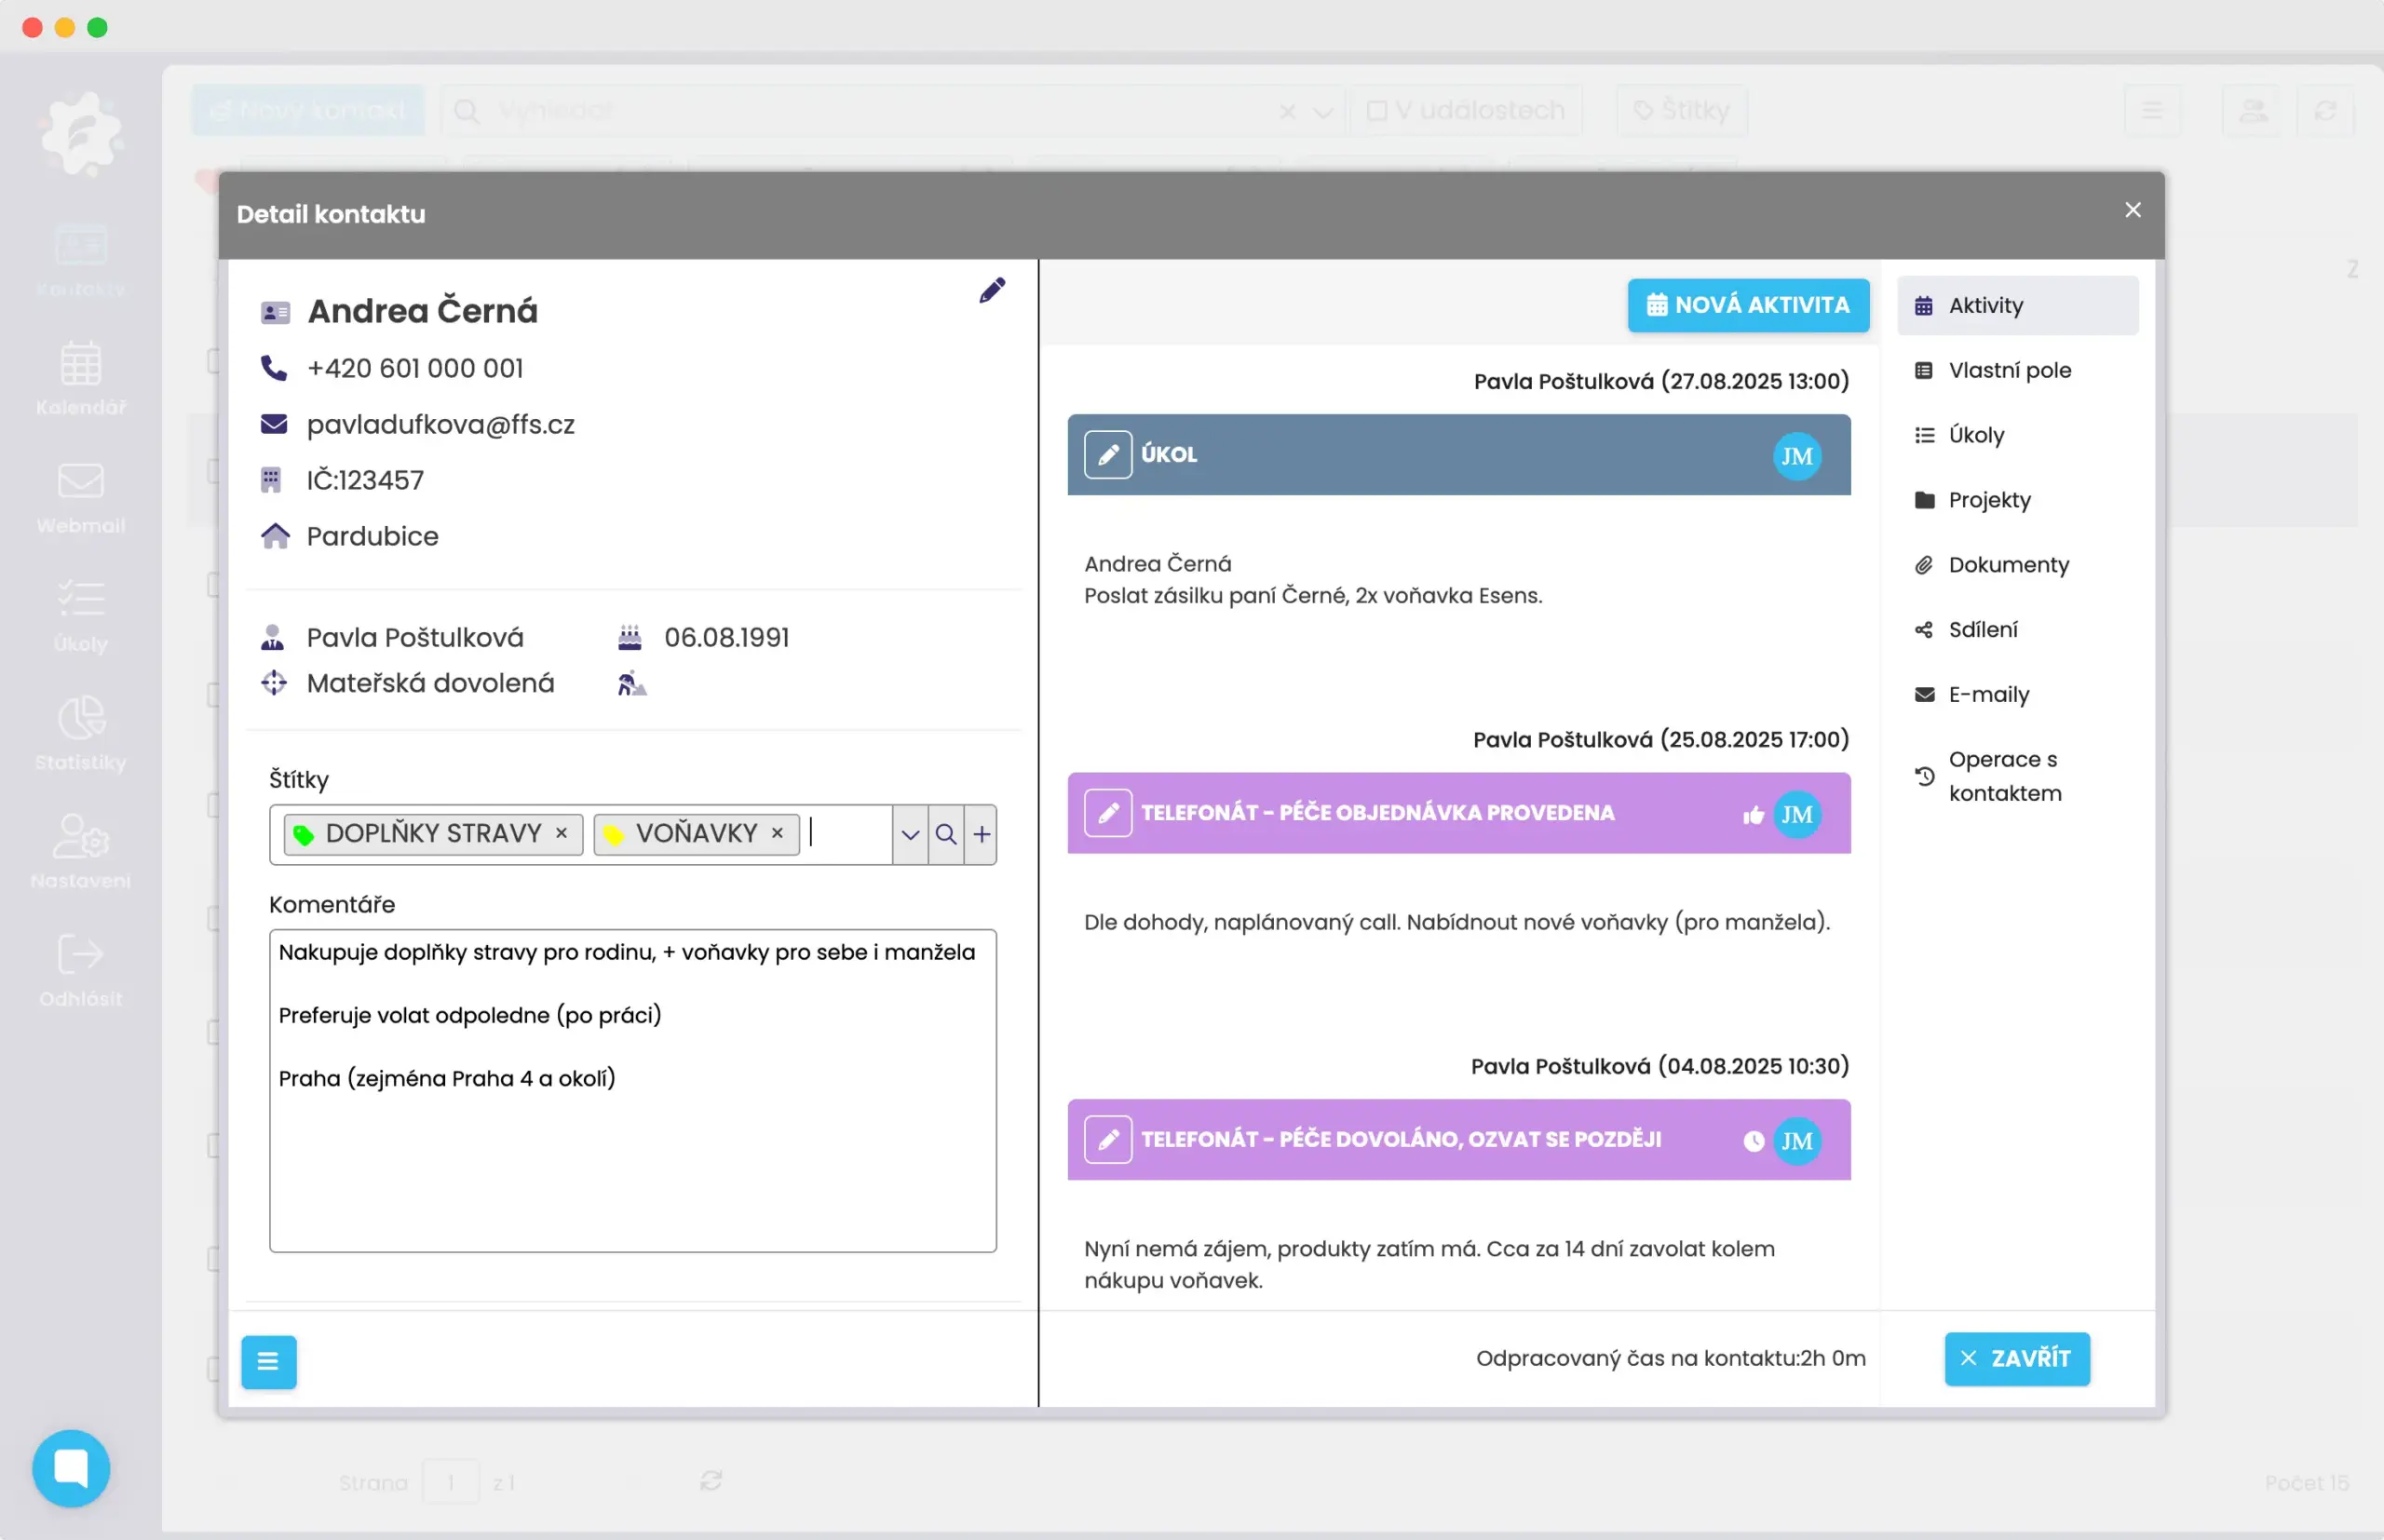2384x1540 pixels.
Task: Remove the VOŇAVKY tag
Action: click(777, 832)
